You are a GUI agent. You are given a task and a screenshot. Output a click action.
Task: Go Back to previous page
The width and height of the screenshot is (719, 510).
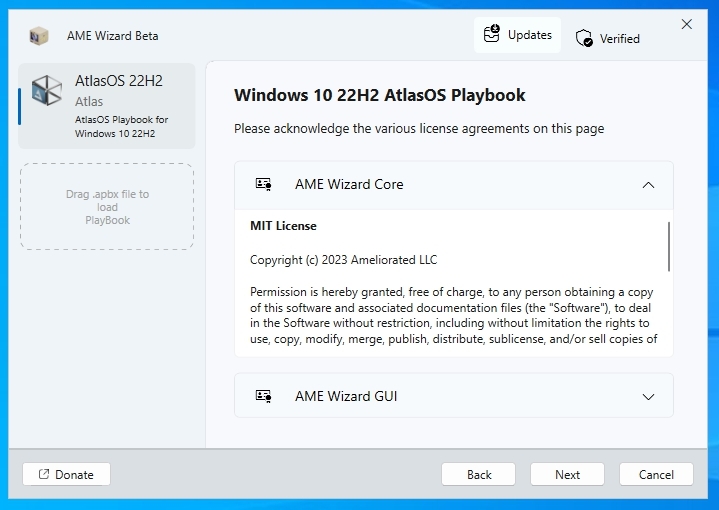coord(478,474)
